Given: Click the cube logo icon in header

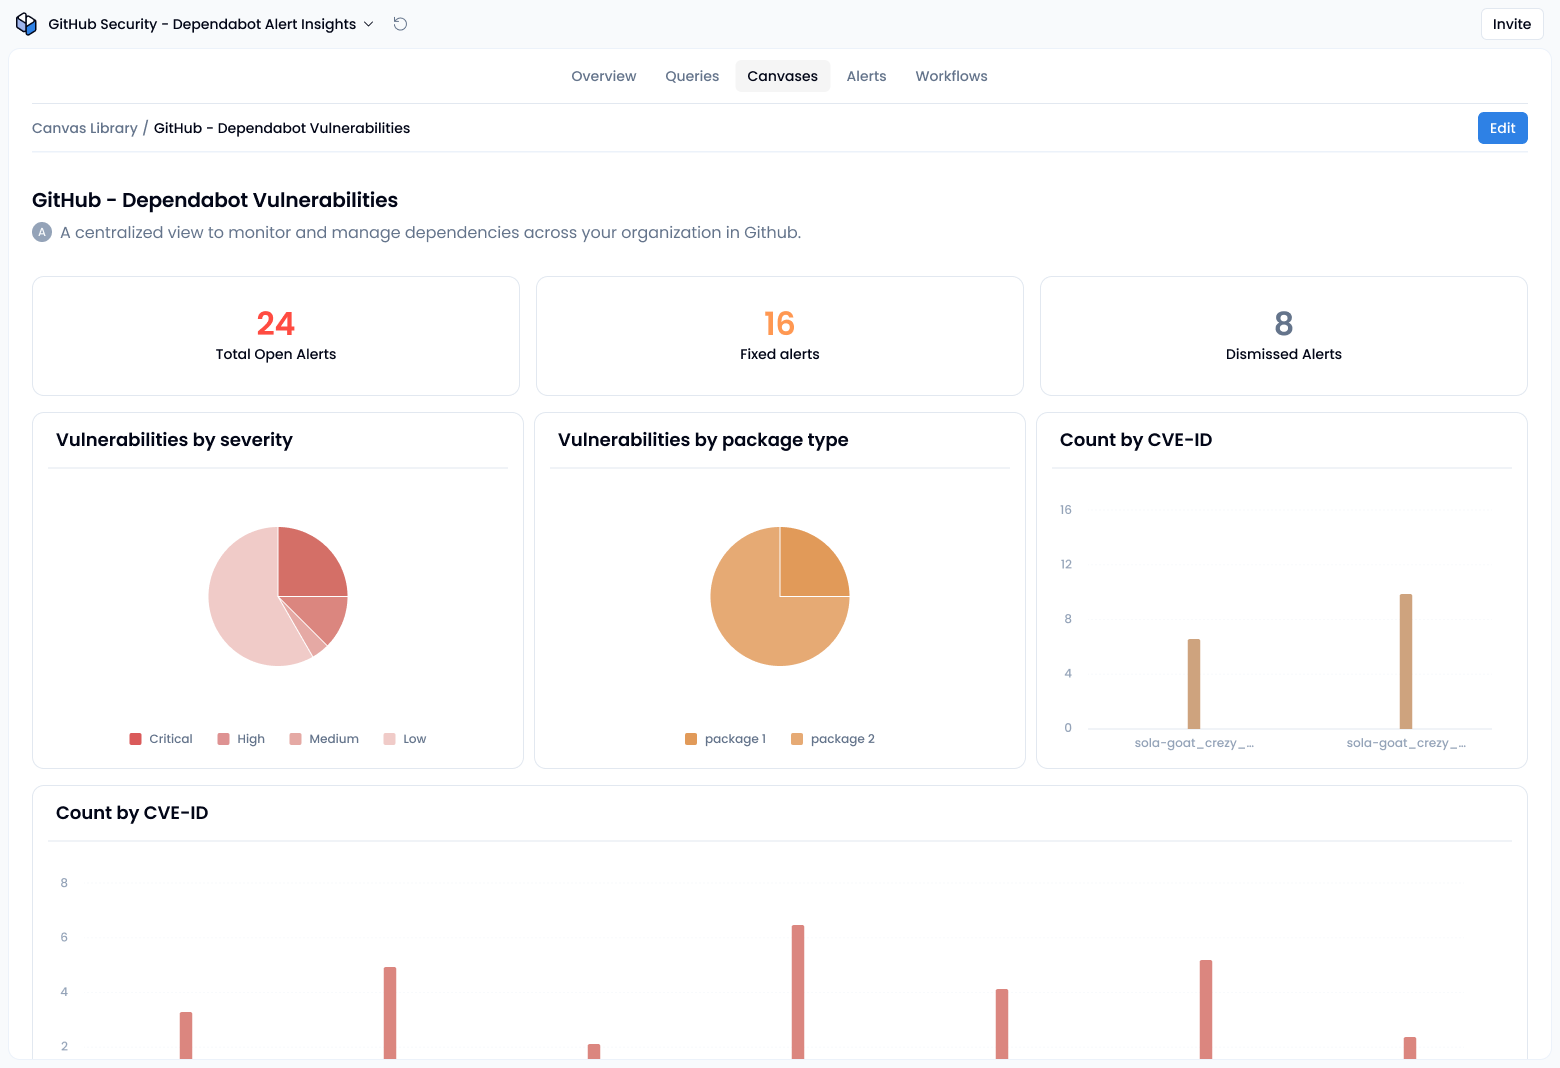Looking at the screenshot, I should (x=26, y=24).
